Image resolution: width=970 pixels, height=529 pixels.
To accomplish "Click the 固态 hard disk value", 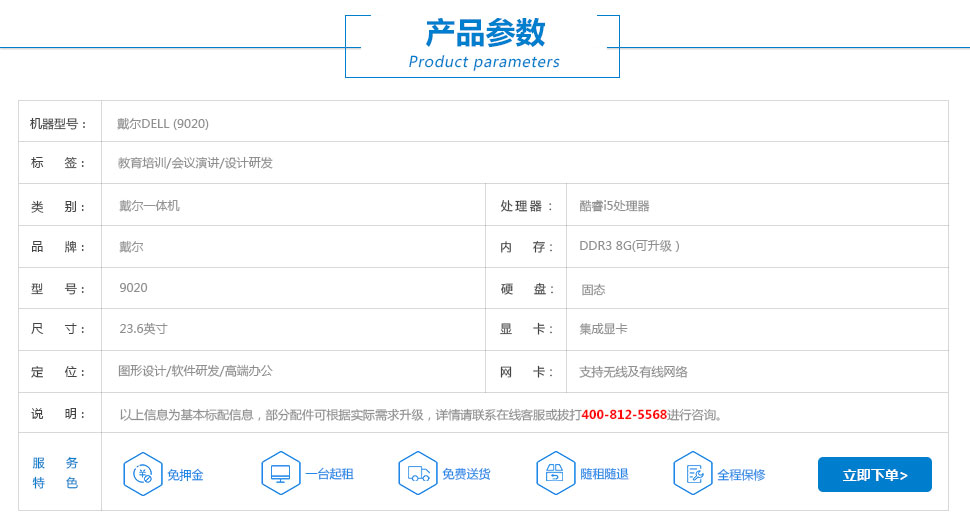I will tap(593, 290).
